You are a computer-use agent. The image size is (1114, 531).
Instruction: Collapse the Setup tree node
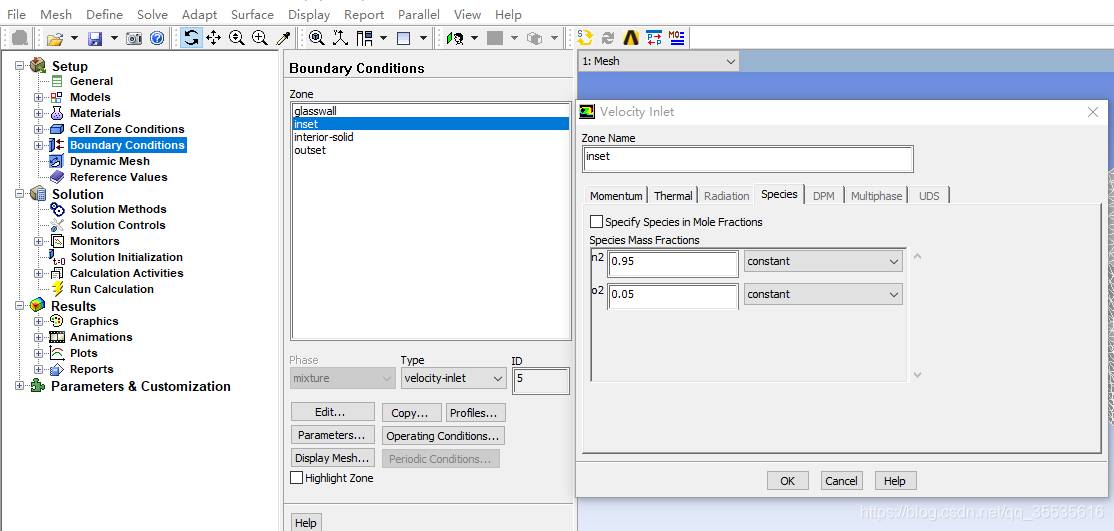(x=19, y=65)
